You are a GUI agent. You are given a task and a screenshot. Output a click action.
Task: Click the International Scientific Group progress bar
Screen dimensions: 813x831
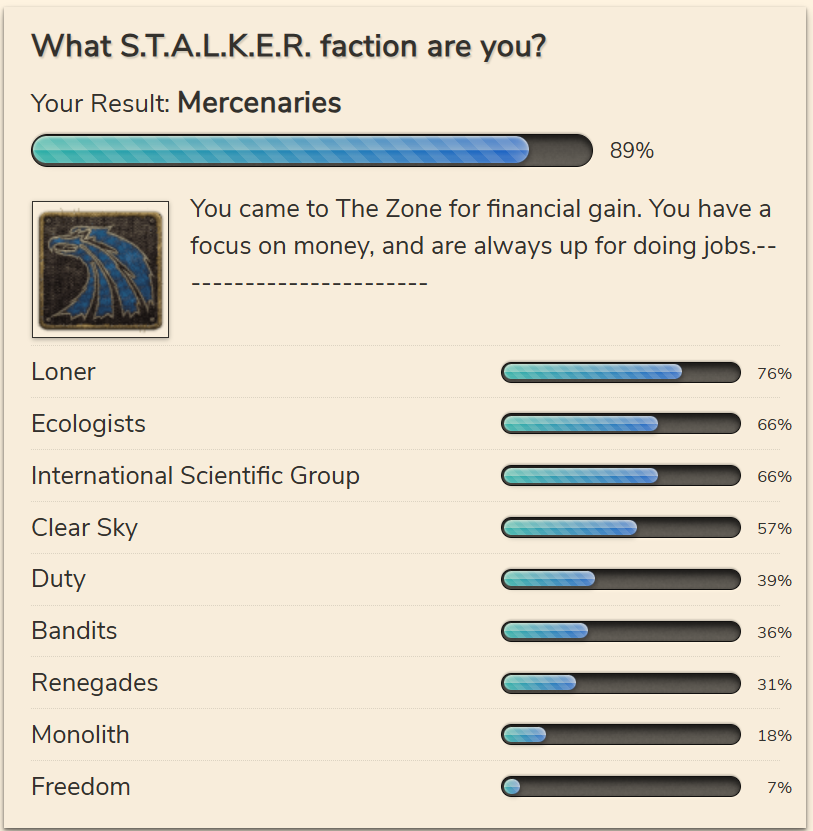[x=621, y=476]
